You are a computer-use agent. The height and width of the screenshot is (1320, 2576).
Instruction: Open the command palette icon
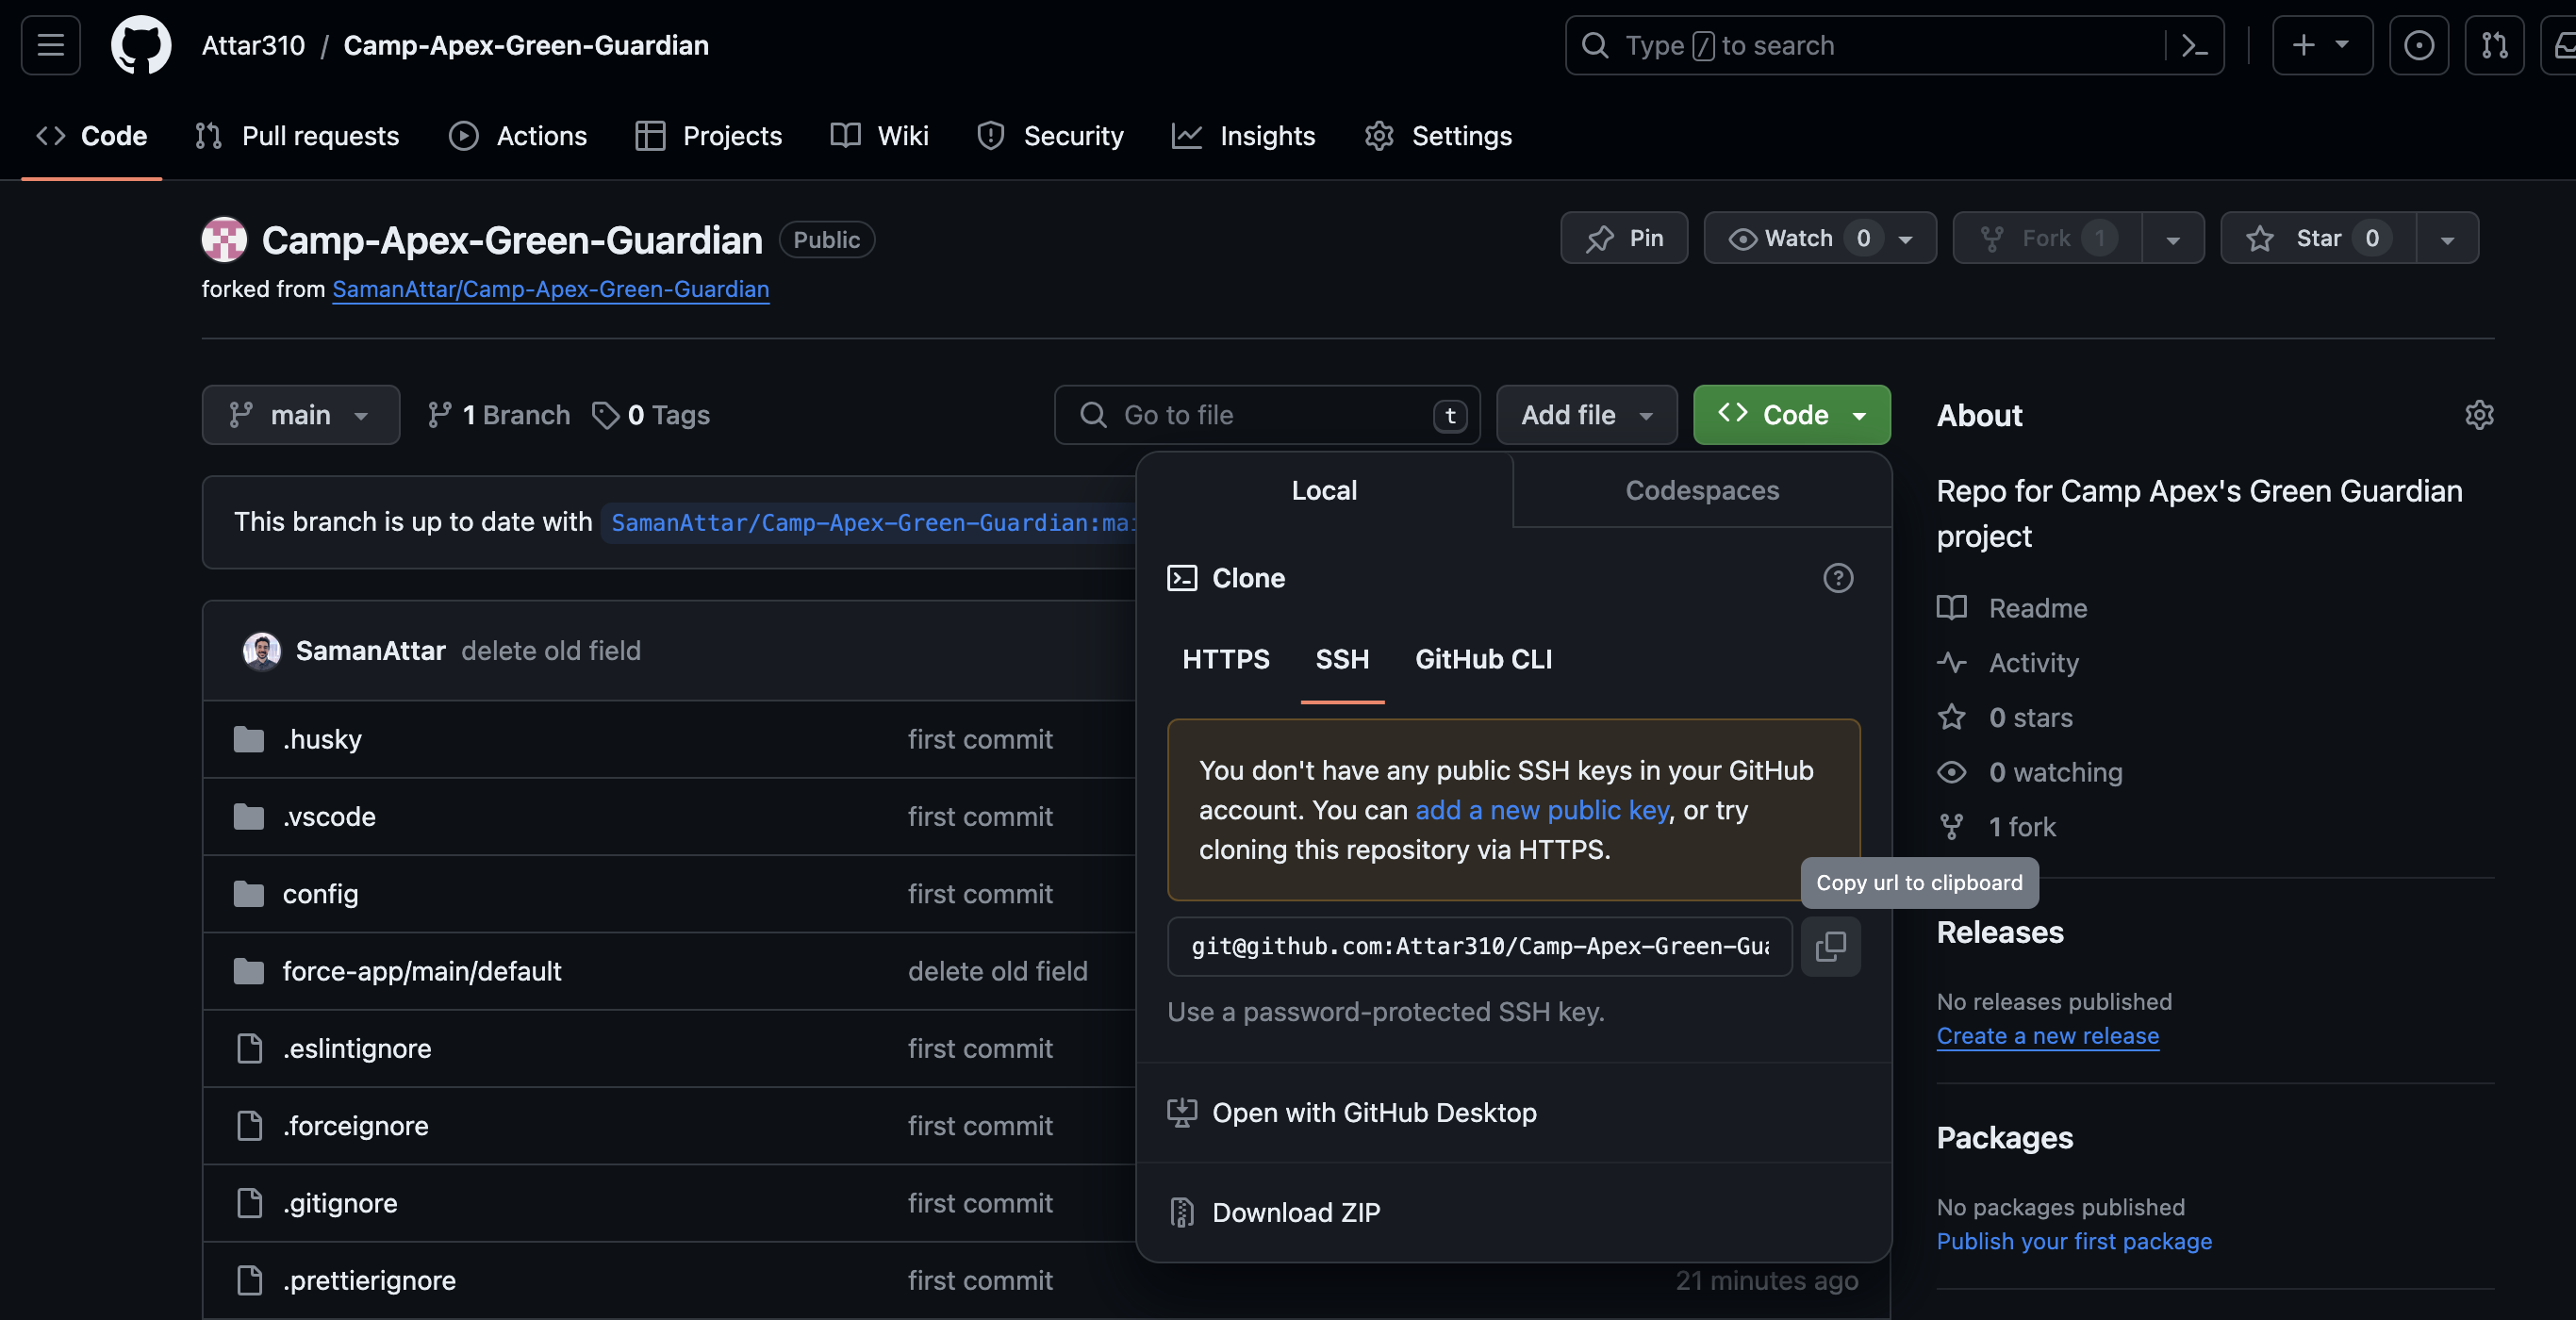coord(2194,45)
